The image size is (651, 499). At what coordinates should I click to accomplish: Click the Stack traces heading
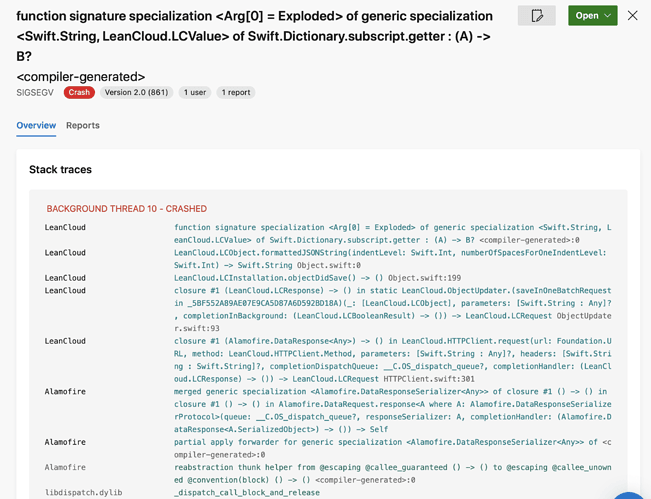pos(60,169)
